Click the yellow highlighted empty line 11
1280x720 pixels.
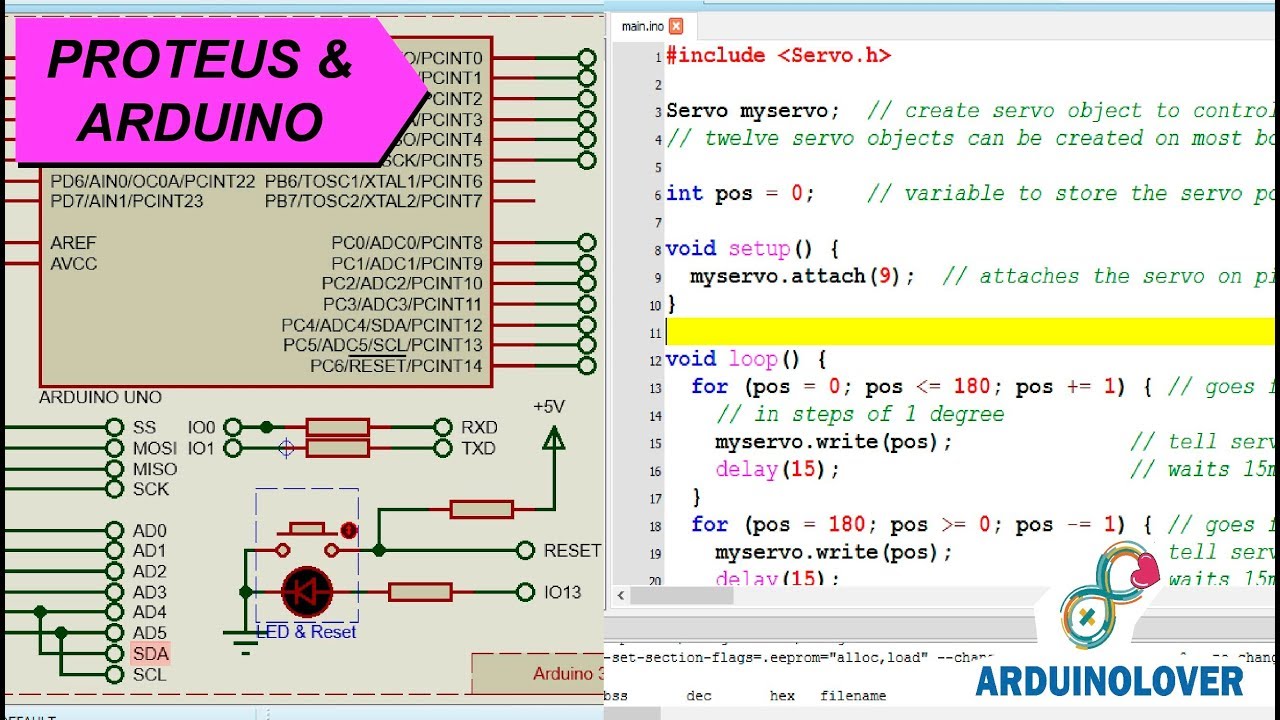[x=970, y=332]
